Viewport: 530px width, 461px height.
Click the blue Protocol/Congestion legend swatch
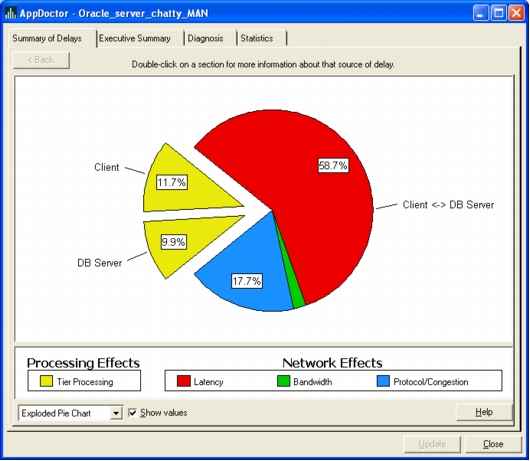tap(383, 381)
